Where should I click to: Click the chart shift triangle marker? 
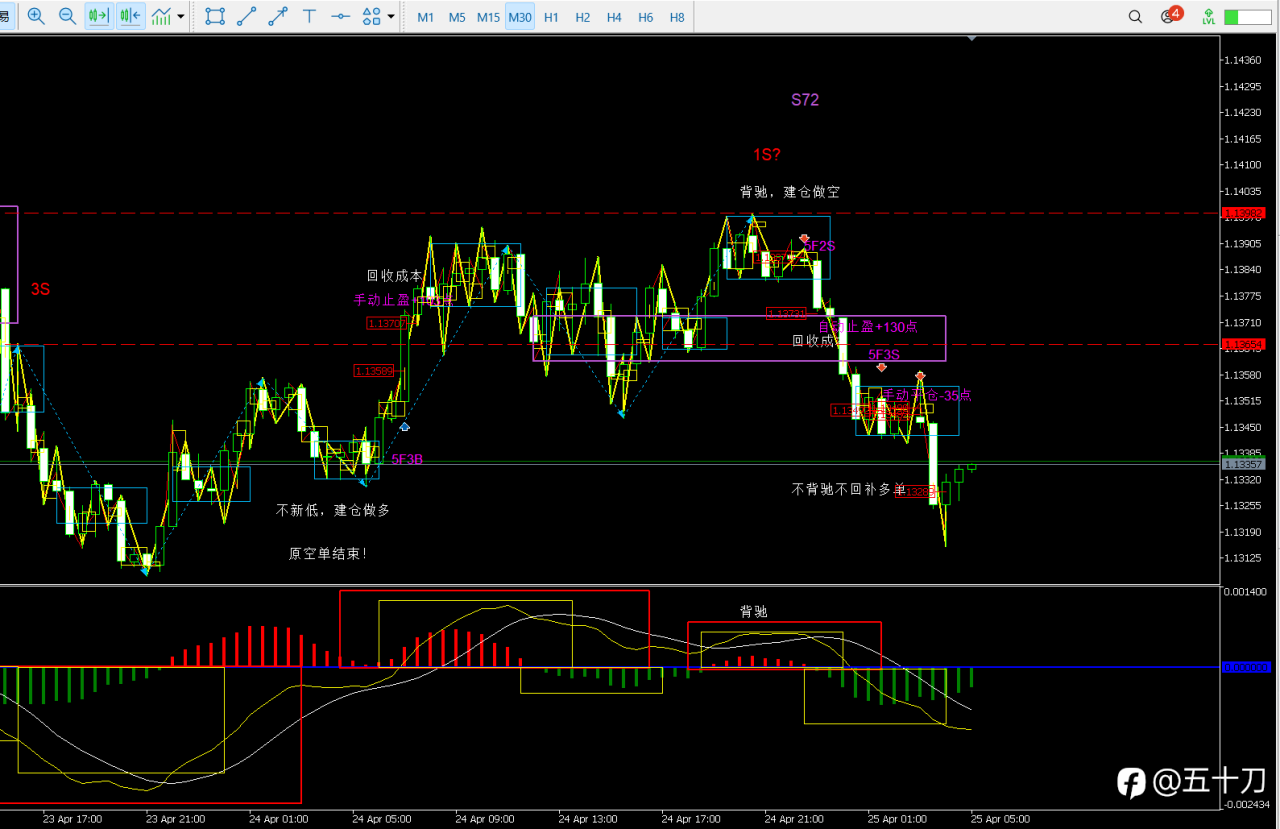click(971, 38)
